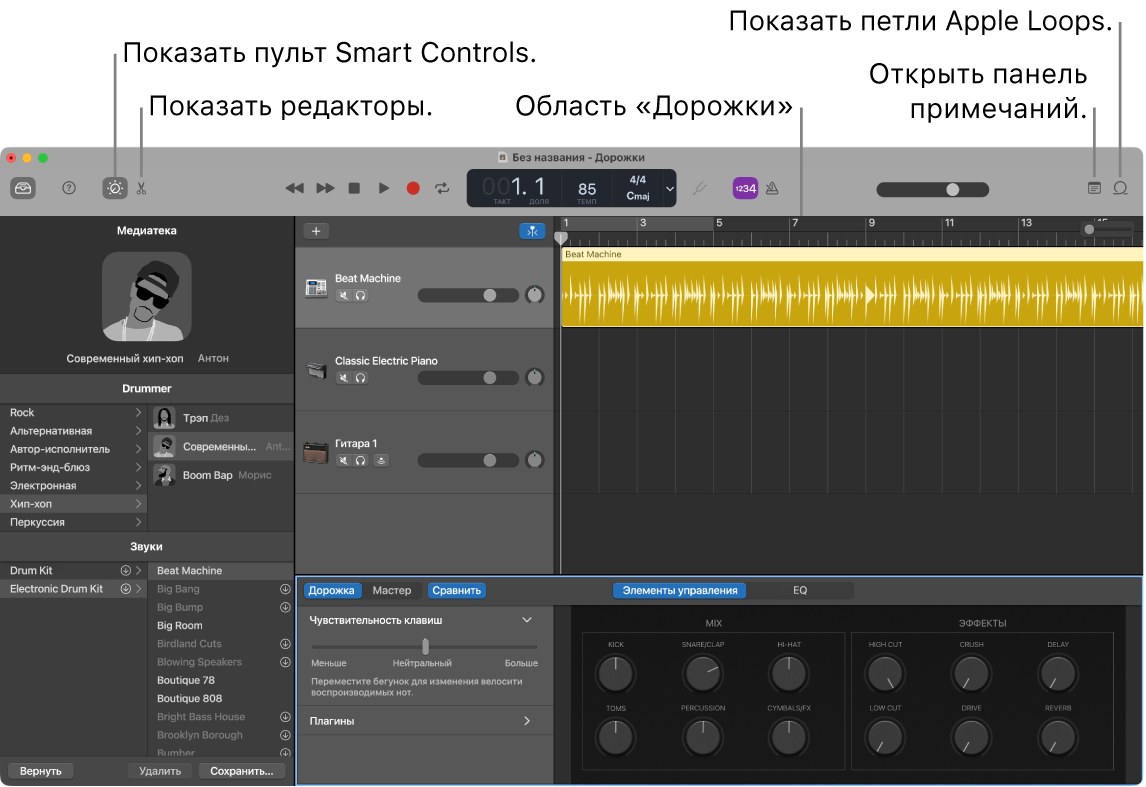
Task: Click the Media Library icon at top left
Action: 23,188
